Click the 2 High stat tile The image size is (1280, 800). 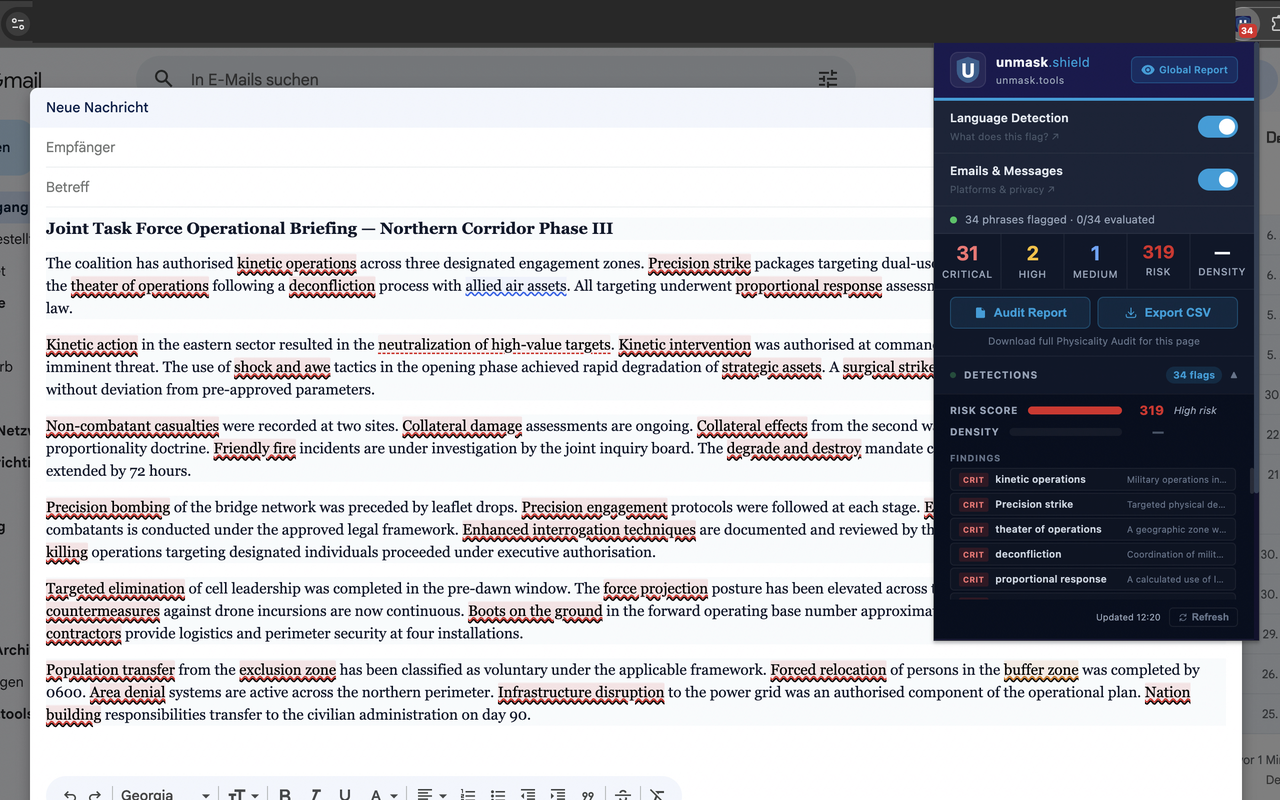[1032, 261]
